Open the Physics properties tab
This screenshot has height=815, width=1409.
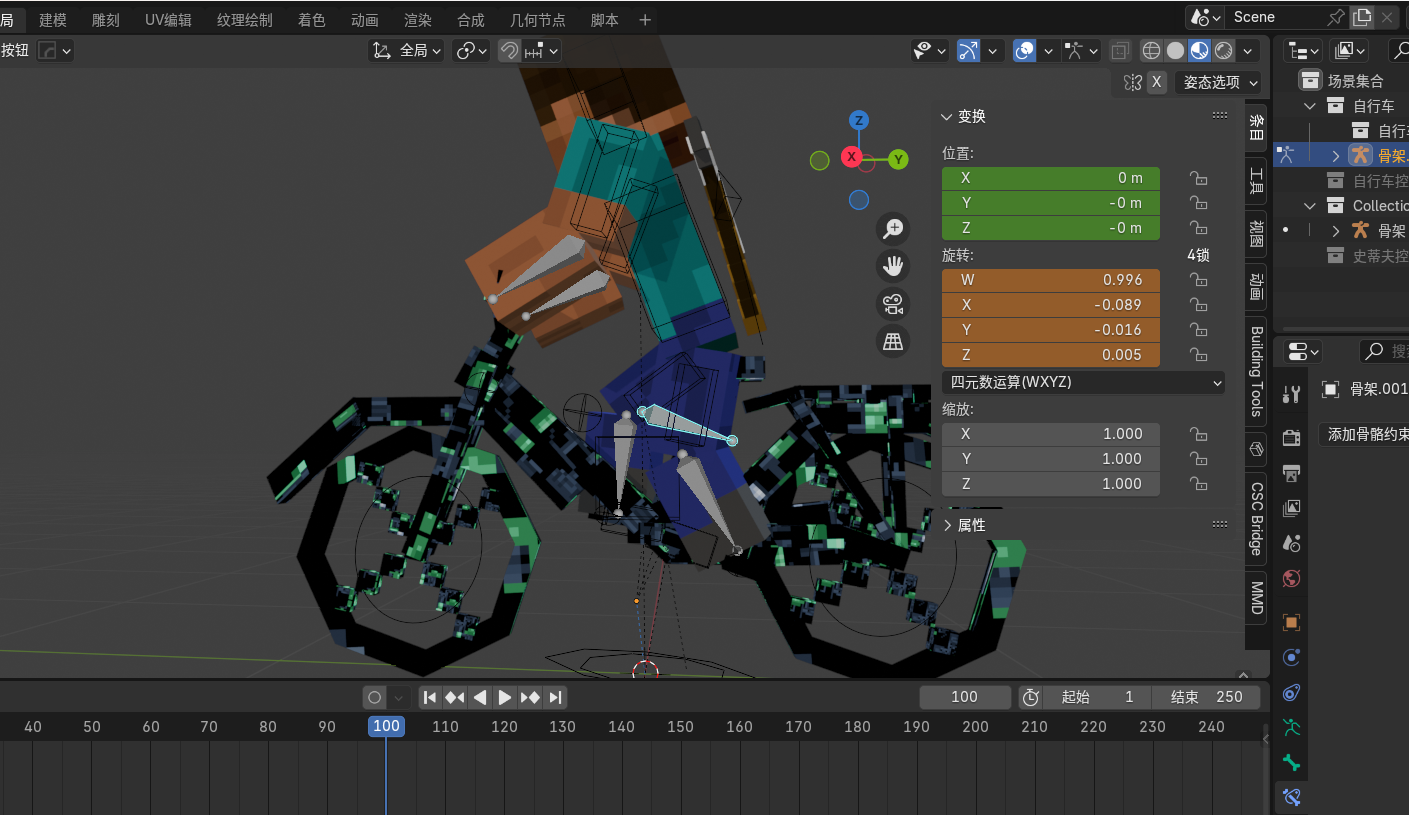pos(1291,657)
